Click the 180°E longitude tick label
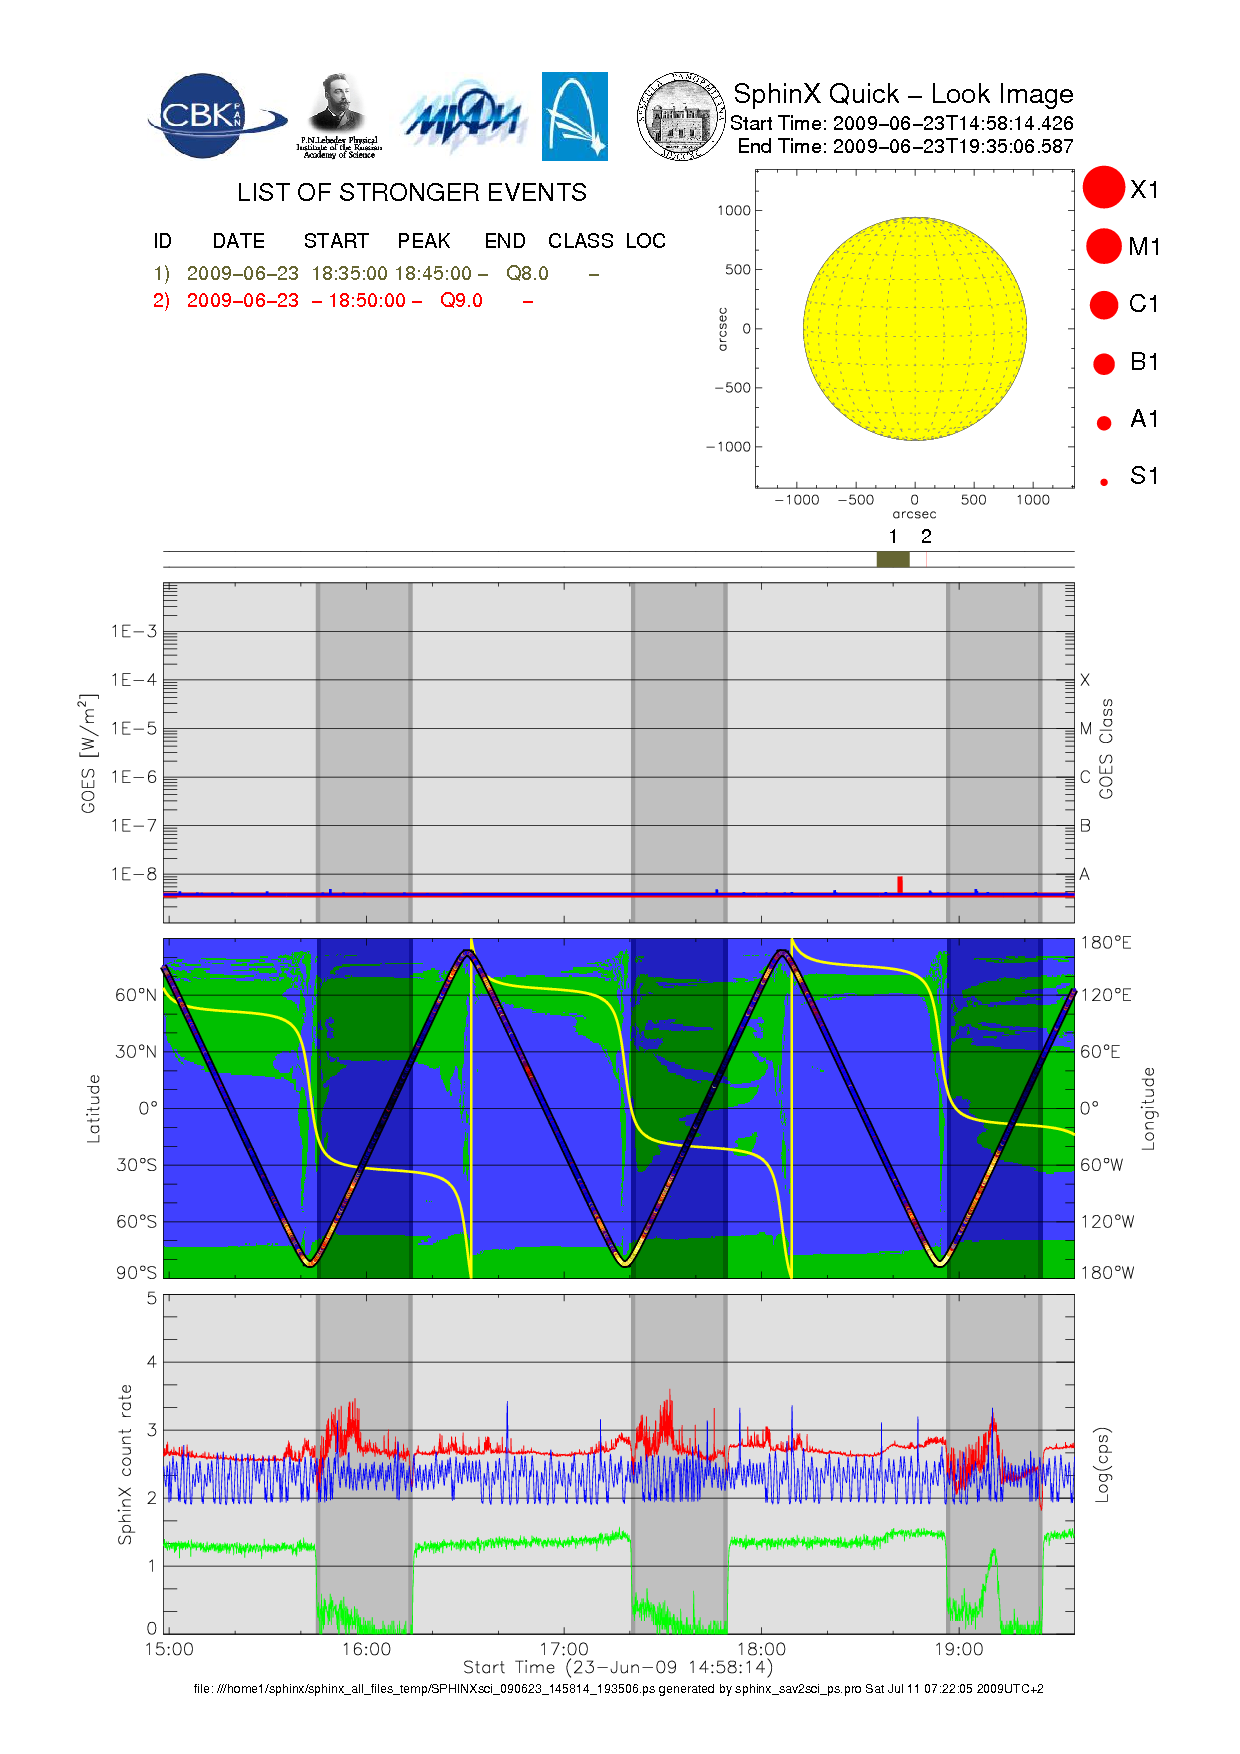Viewport: 1240px width, 1754px height. pyautogui.click(x=1106, y=942)
